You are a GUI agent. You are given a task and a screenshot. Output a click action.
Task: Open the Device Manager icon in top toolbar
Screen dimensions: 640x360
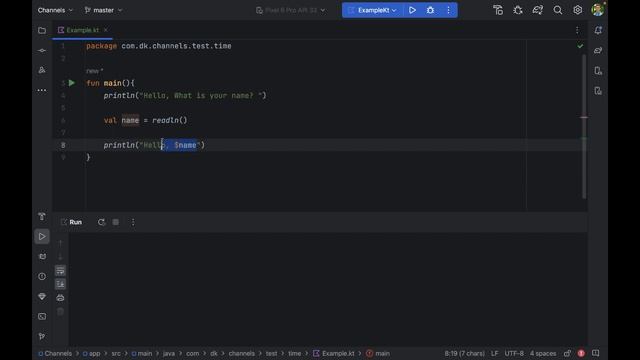[498, 10]
